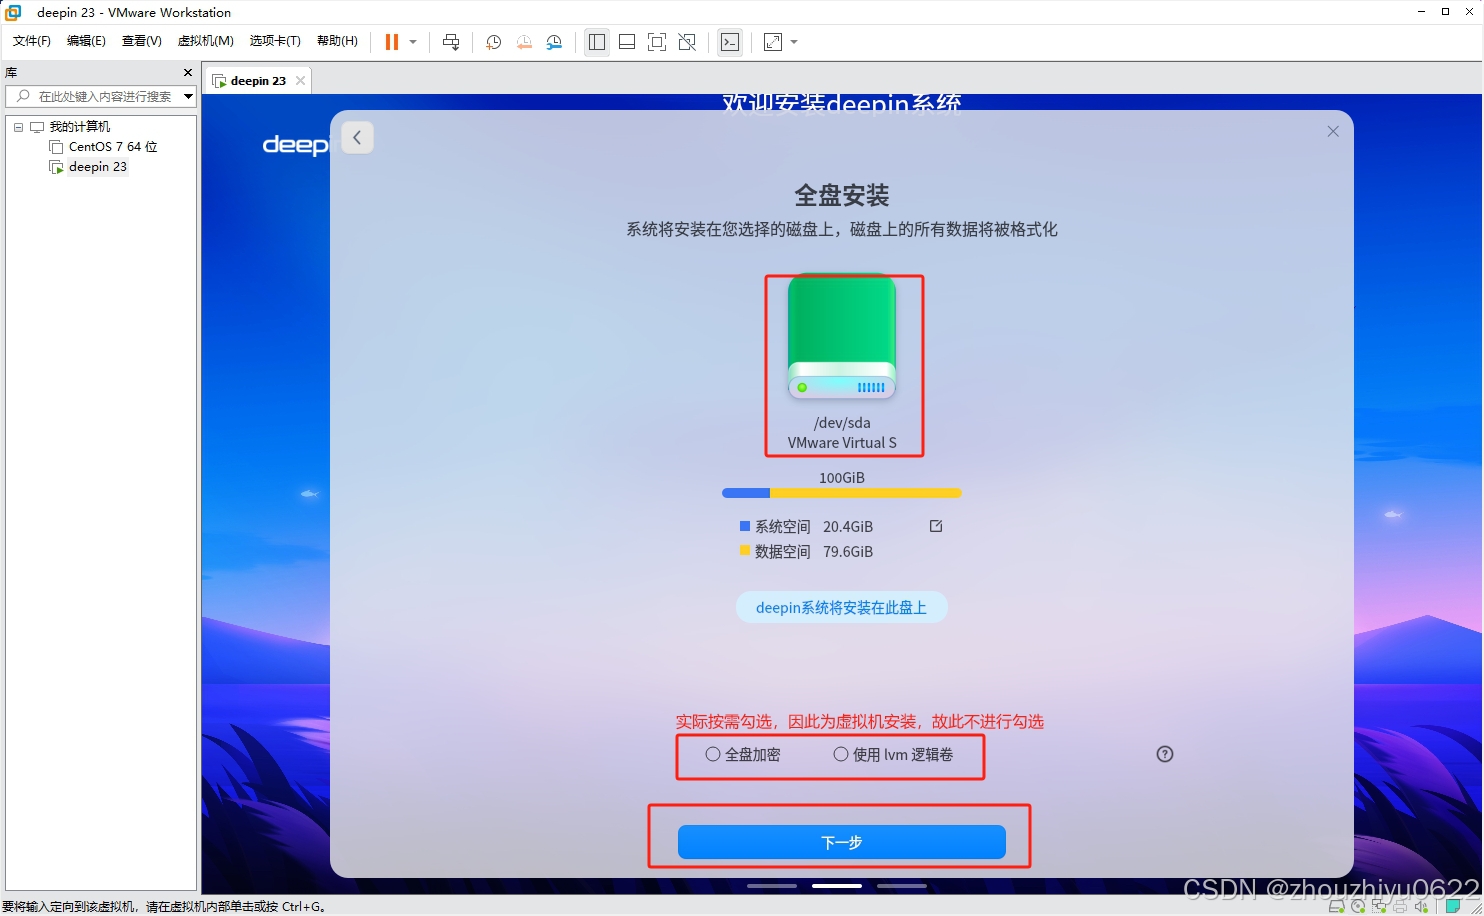
Task: Click the network adapter status icon
Action: tap(1379, 906)
